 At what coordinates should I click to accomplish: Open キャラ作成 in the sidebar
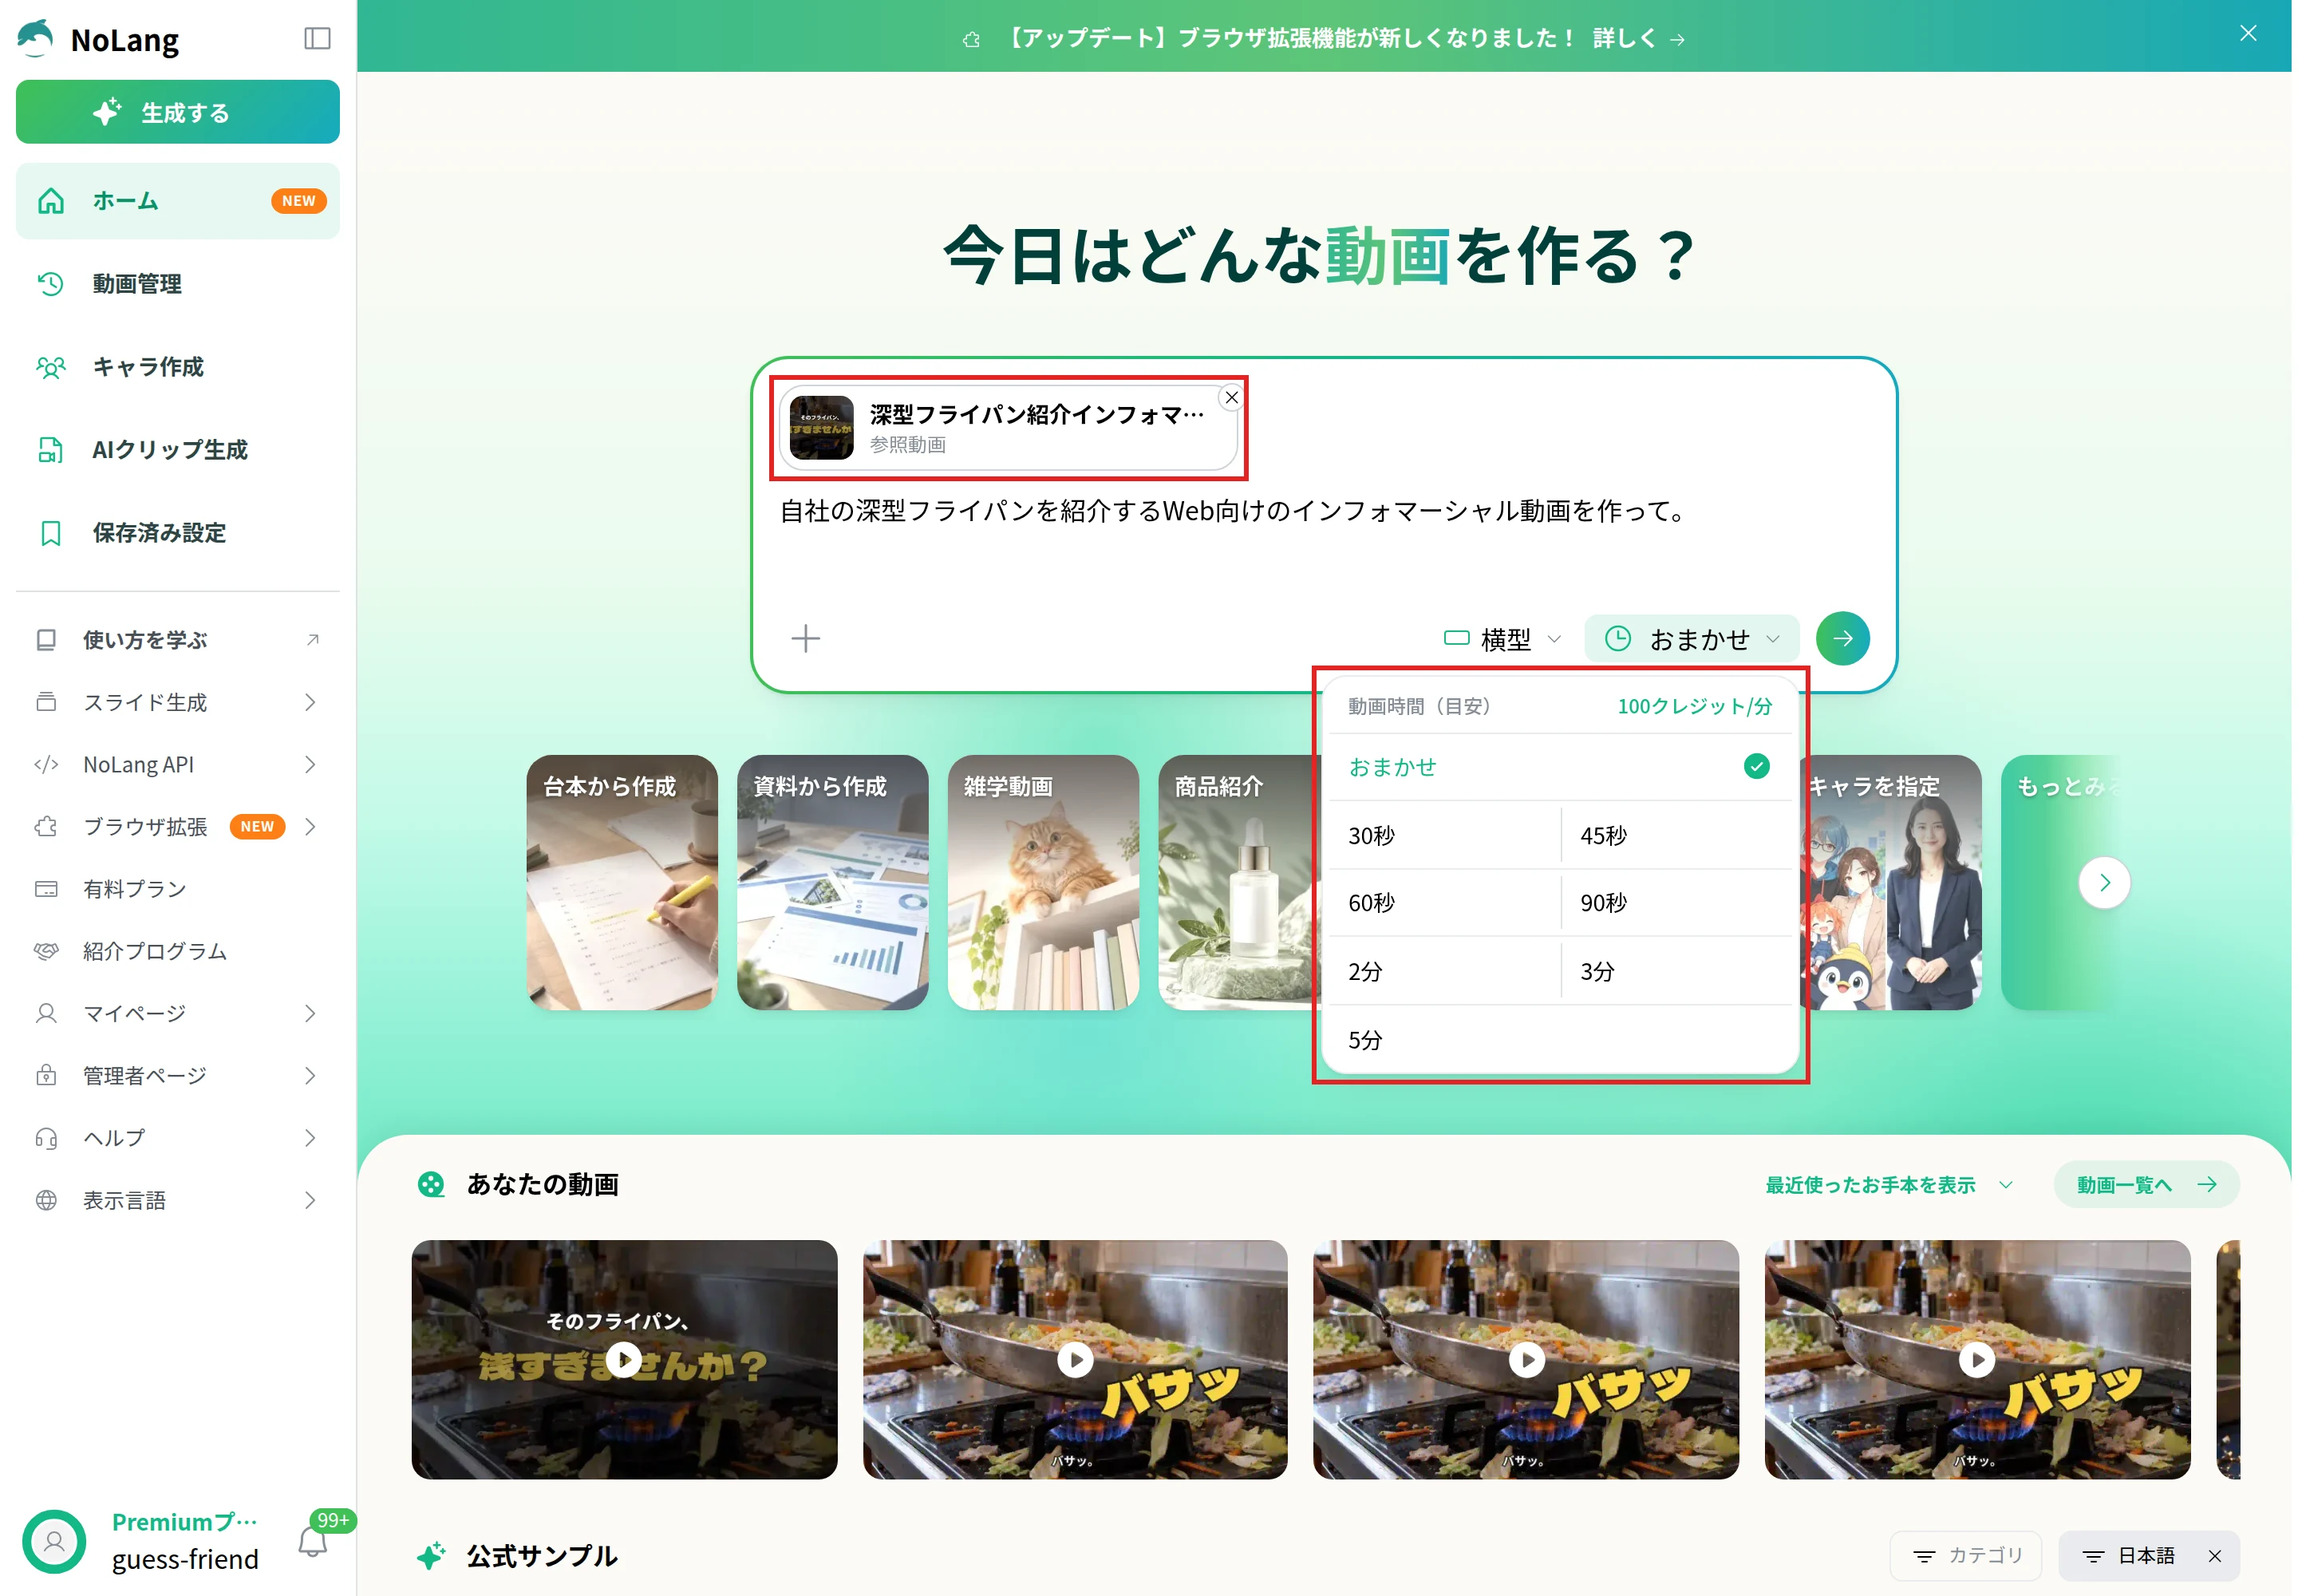(178, 367)
